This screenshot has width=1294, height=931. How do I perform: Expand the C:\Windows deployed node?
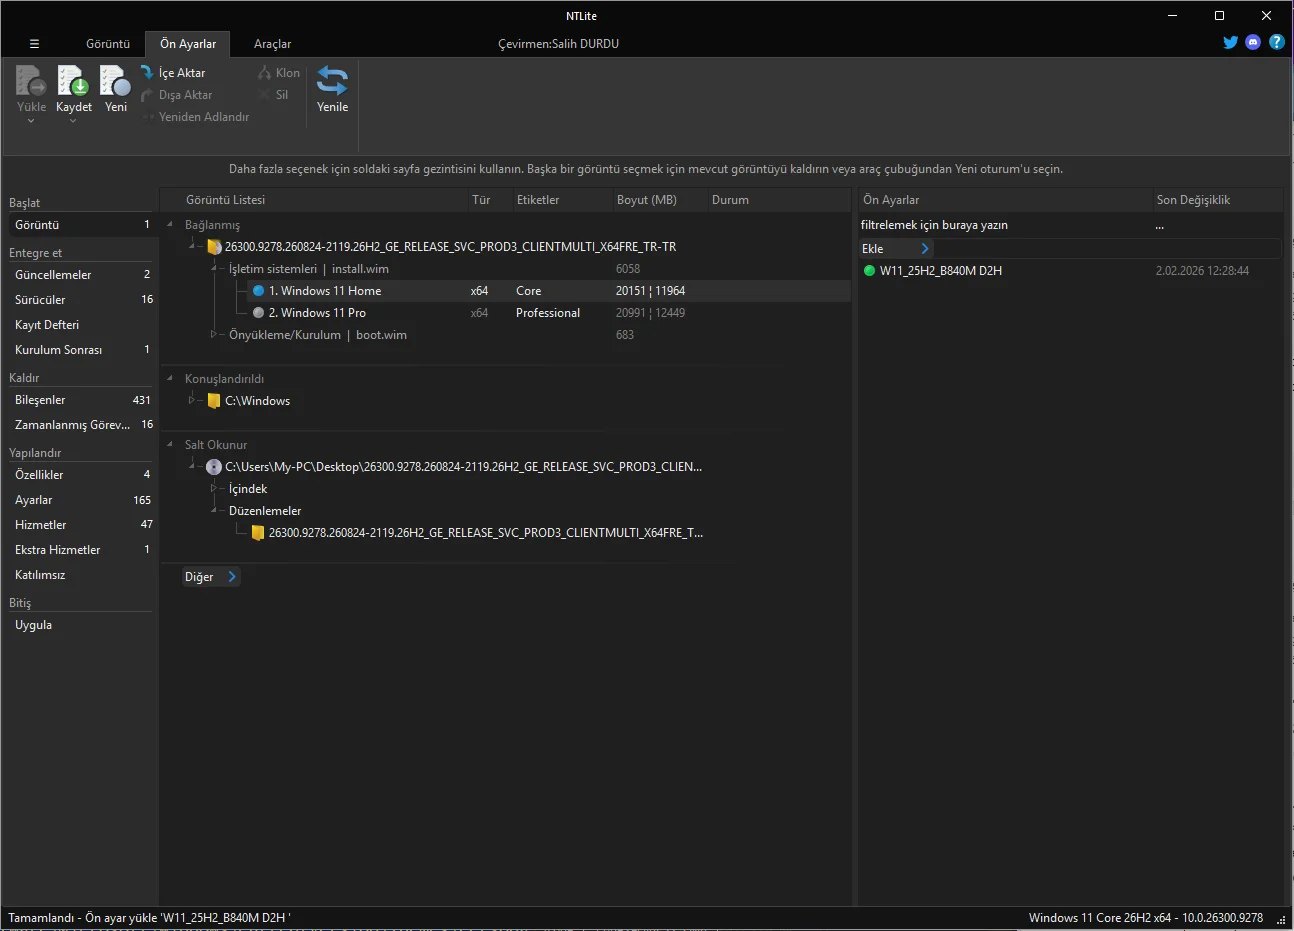tap(191, 400)
